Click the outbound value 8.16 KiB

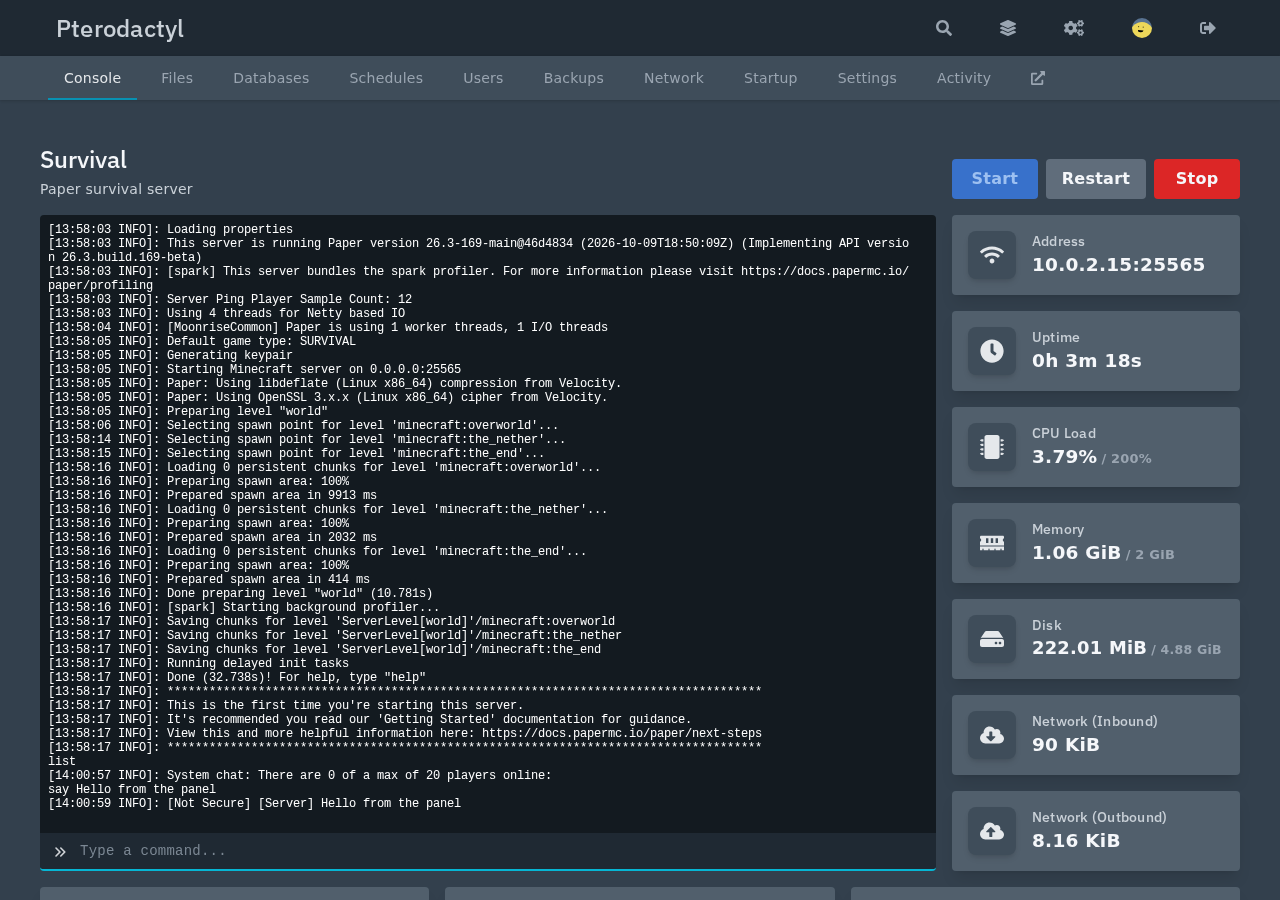[x=1076, y=841]
